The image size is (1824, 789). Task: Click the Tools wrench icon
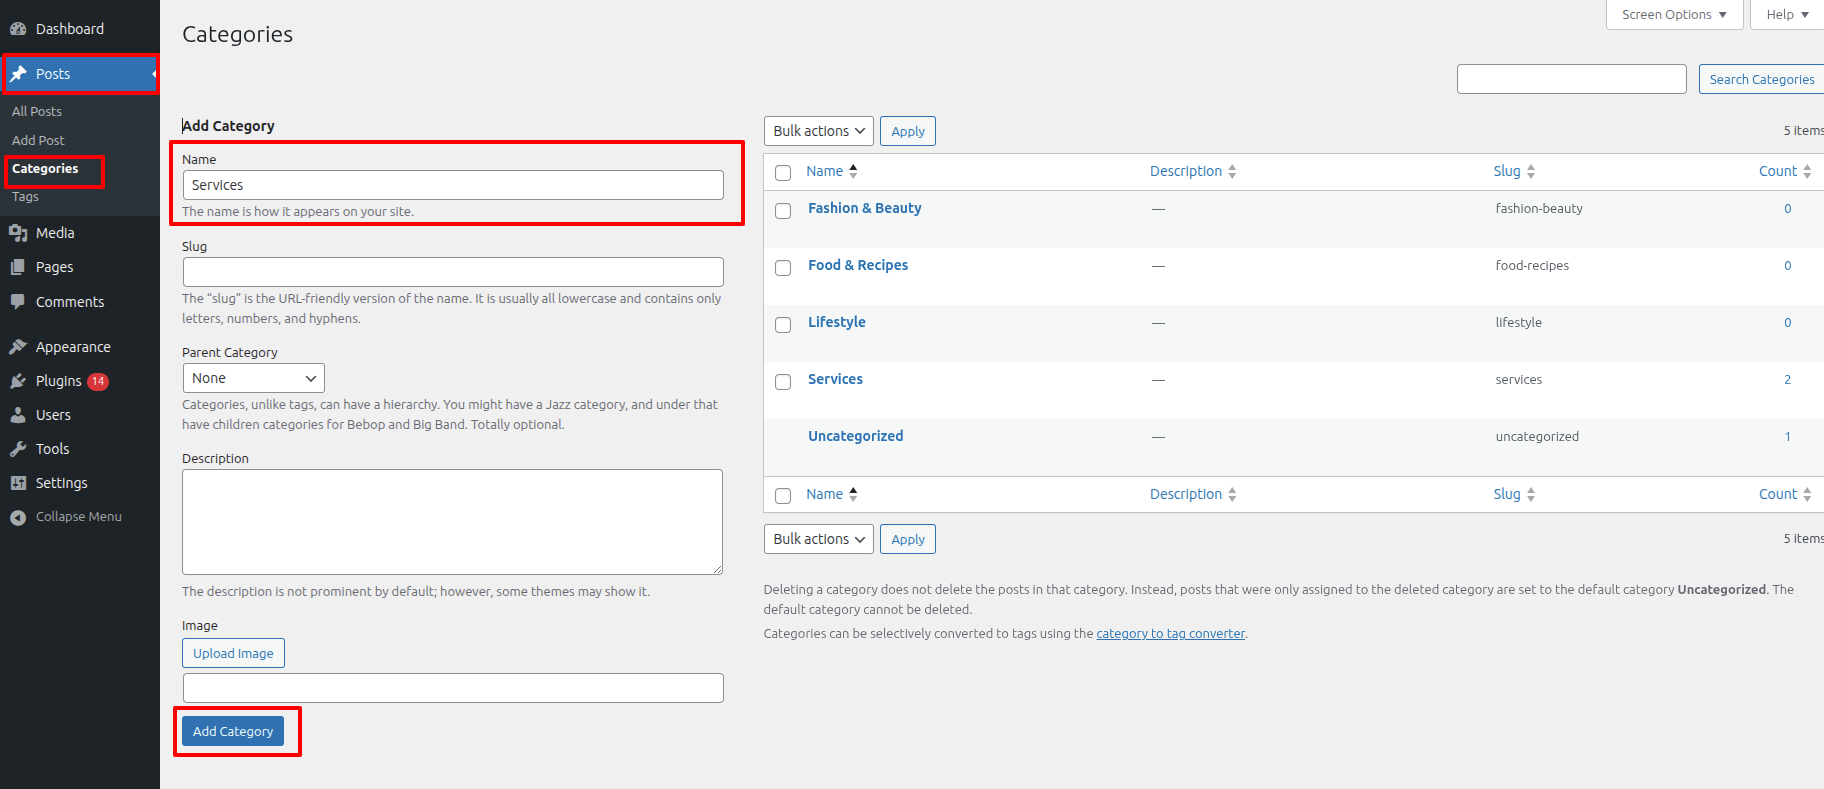[x=18, y=449]
